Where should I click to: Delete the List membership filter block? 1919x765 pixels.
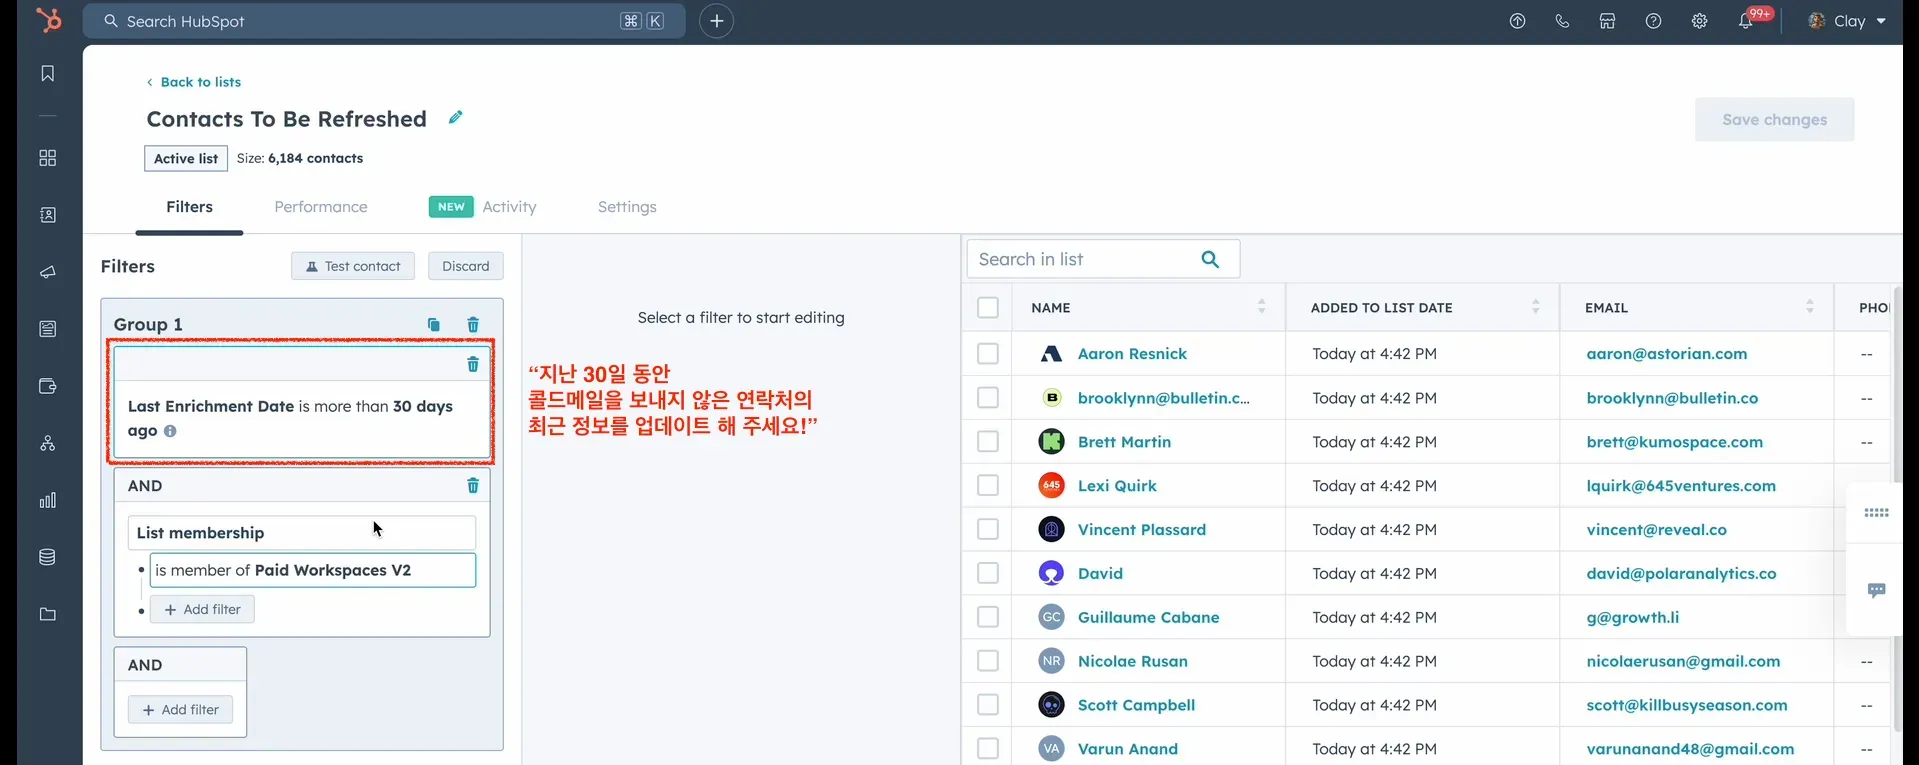pyautogui.click(x=473, y=486)
